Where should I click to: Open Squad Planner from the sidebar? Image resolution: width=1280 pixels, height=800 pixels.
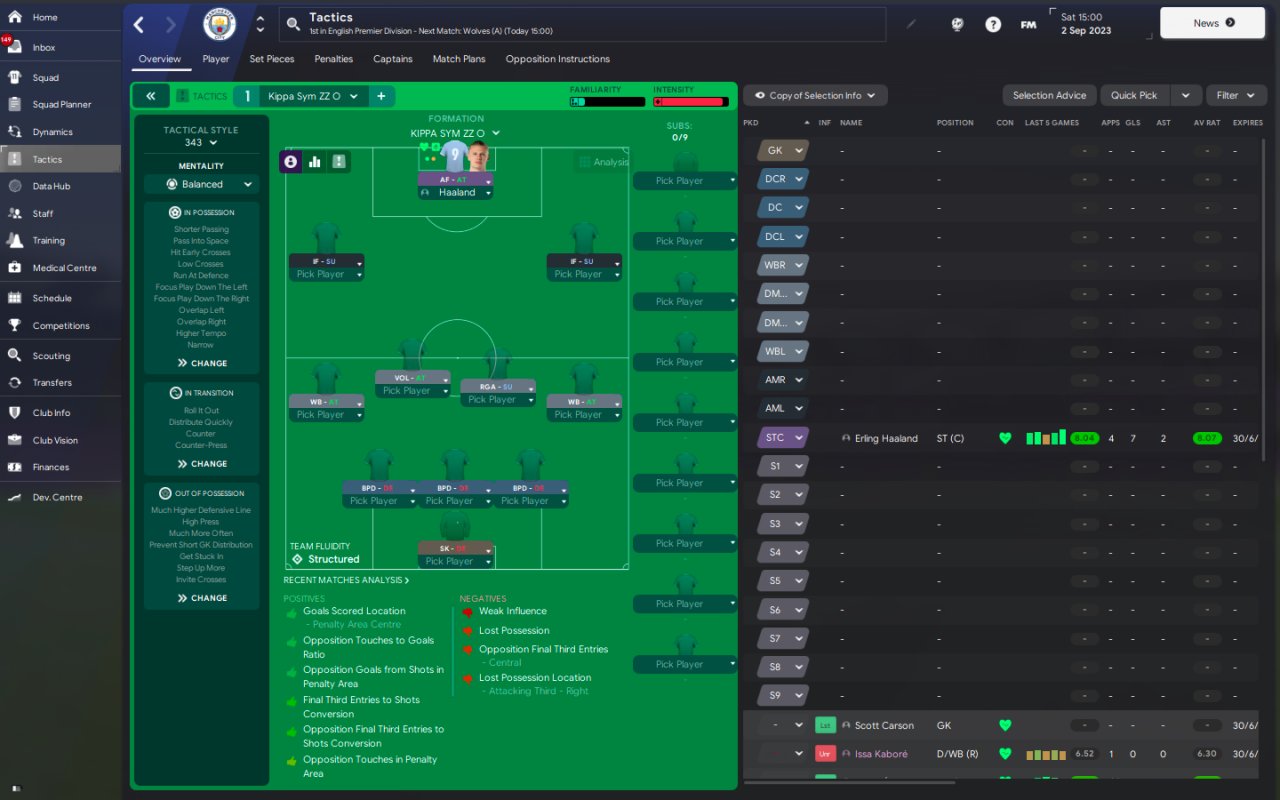[x=61, y=104]
